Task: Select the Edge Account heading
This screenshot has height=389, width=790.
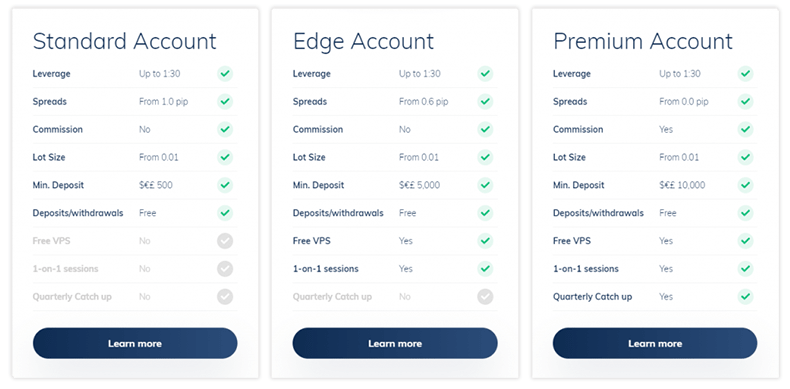Action: (363, 41)
